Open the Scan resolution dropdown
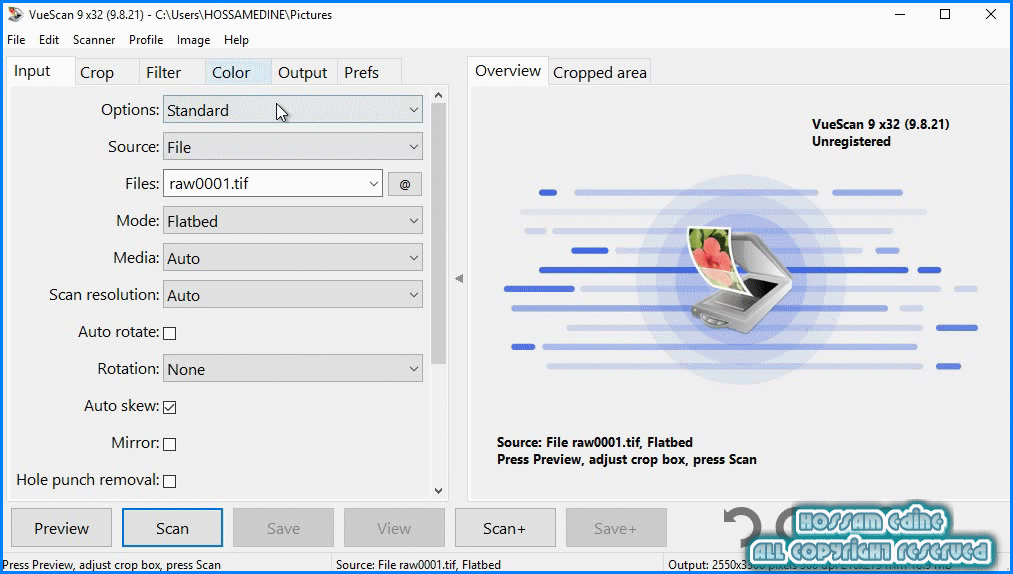Image resolution: width=1013 pixels, height=574 pixels. click(293, 295)
